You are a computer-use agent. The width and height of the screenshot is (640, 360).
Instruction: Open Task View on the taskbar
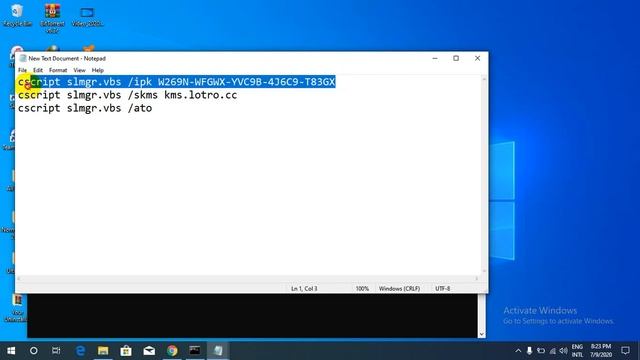(56, 351)
